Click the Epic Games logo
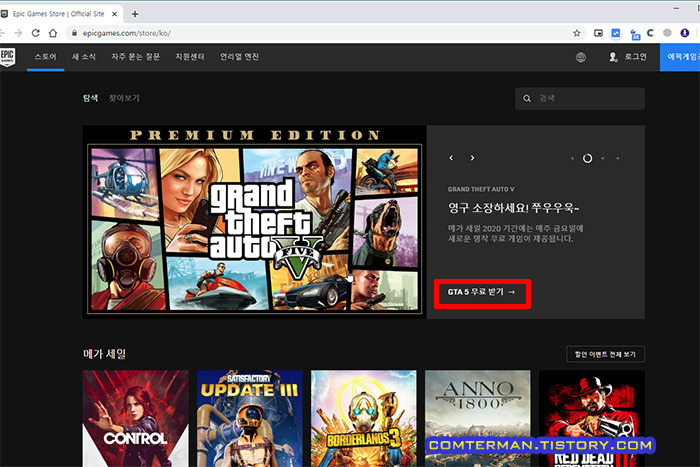 (x=7, y=57)
